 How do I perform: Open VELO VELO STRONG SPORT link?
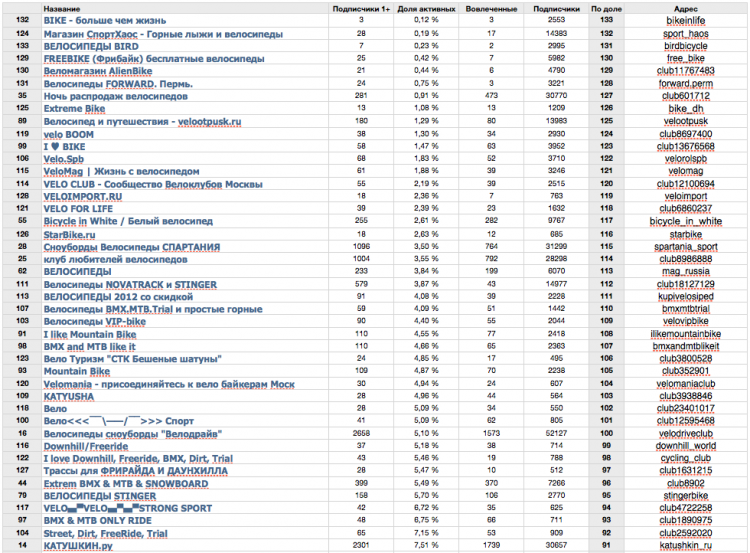127,508
